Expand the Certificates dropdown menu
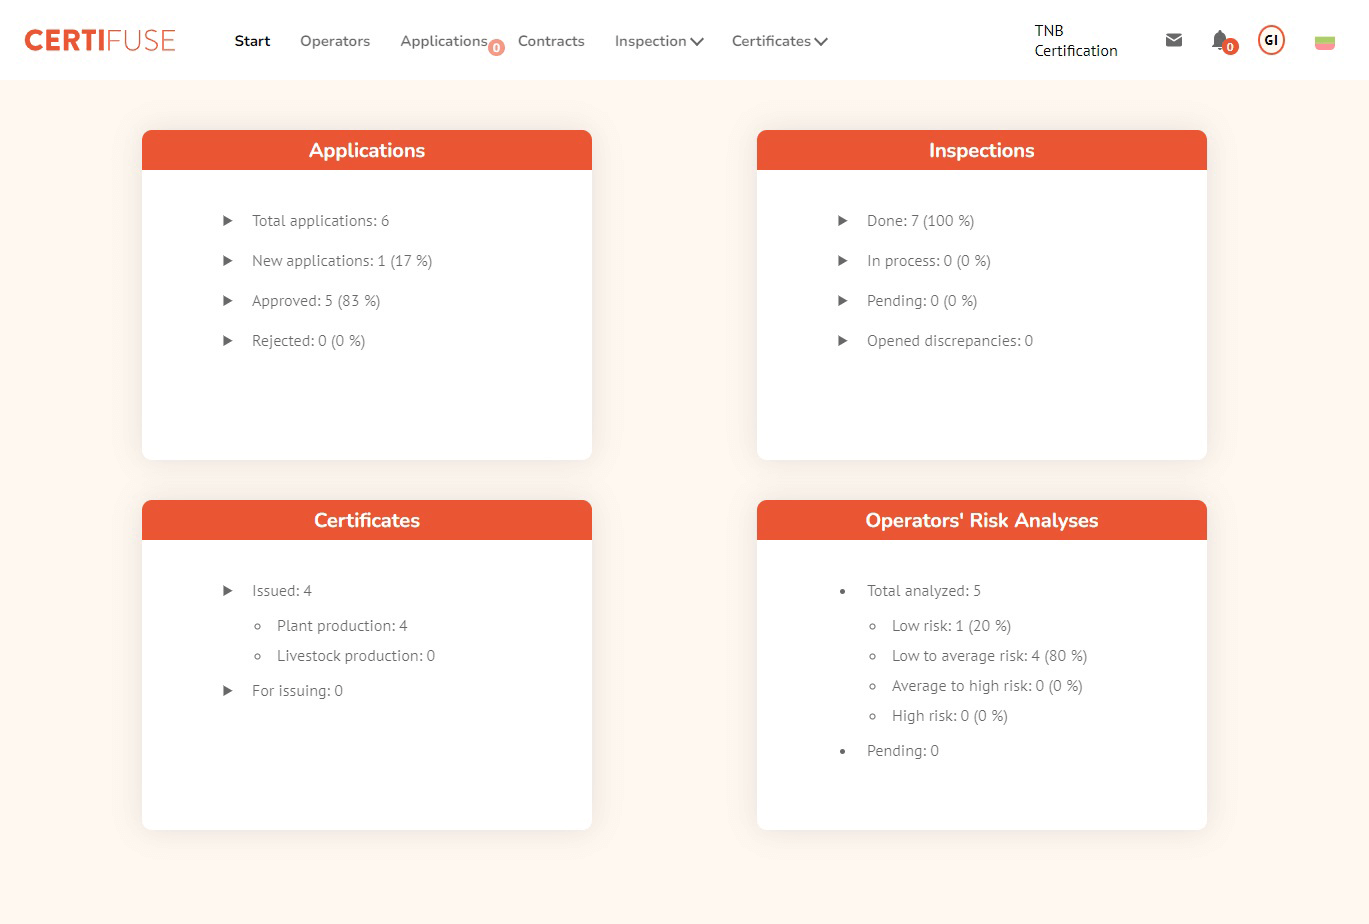Image resolution: width=1369 pixels, height=924 pixels. pyautogui.click(x=779, y=41)
